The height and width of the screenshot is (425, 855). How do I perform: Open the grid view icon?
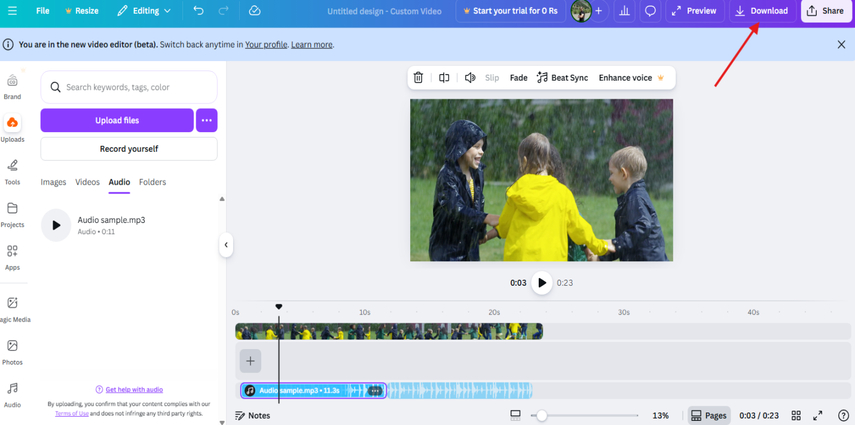pyautogui.click(x=796, y=416)
